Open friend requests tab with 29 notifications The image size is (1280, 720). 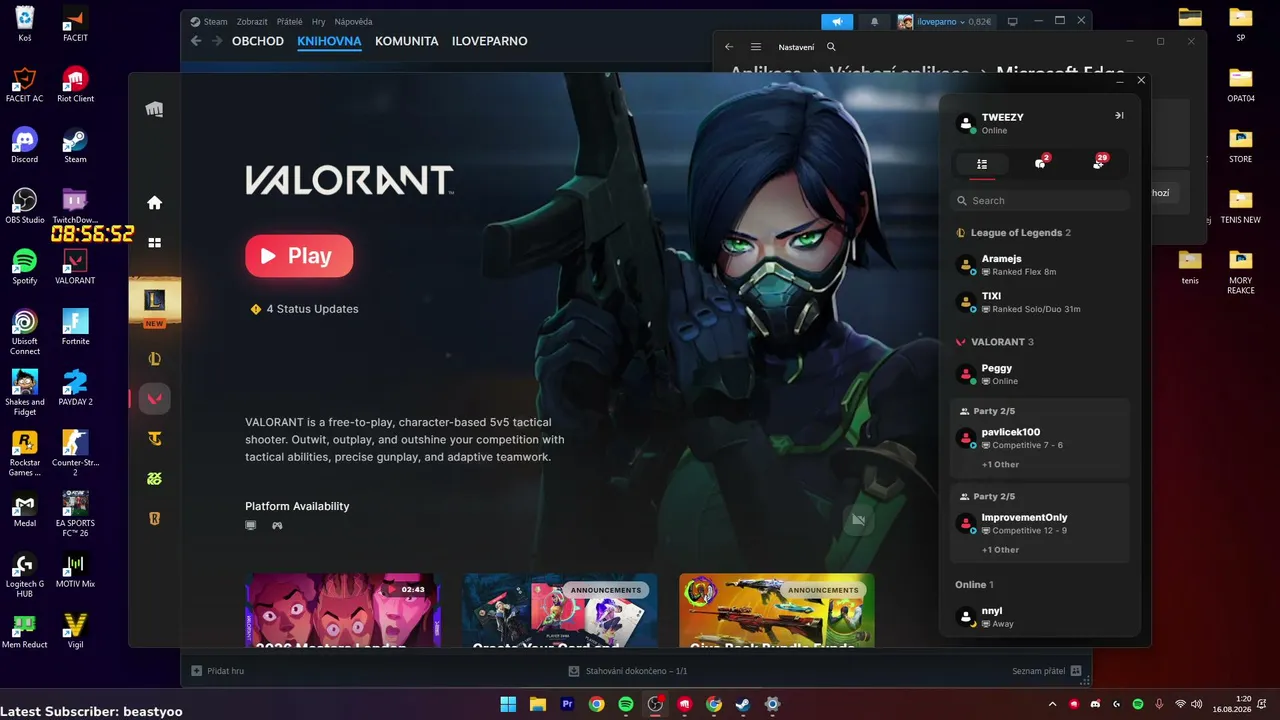(1099, 164)
